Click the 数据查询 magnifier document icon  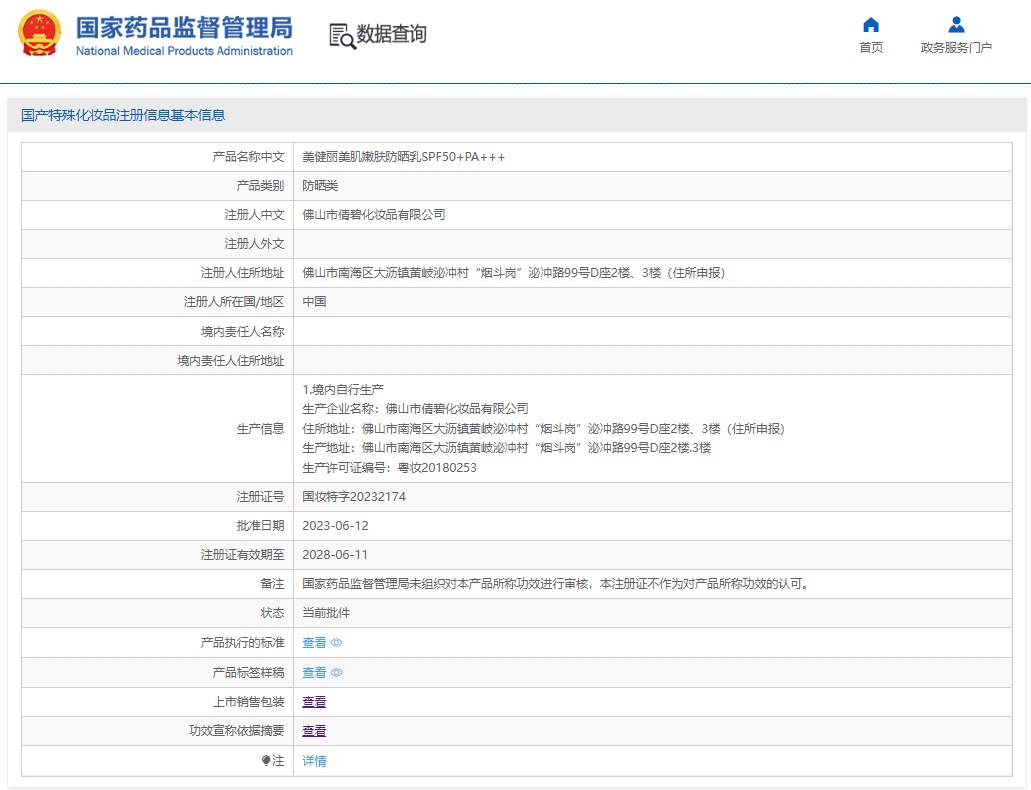(x=342, y=35)
